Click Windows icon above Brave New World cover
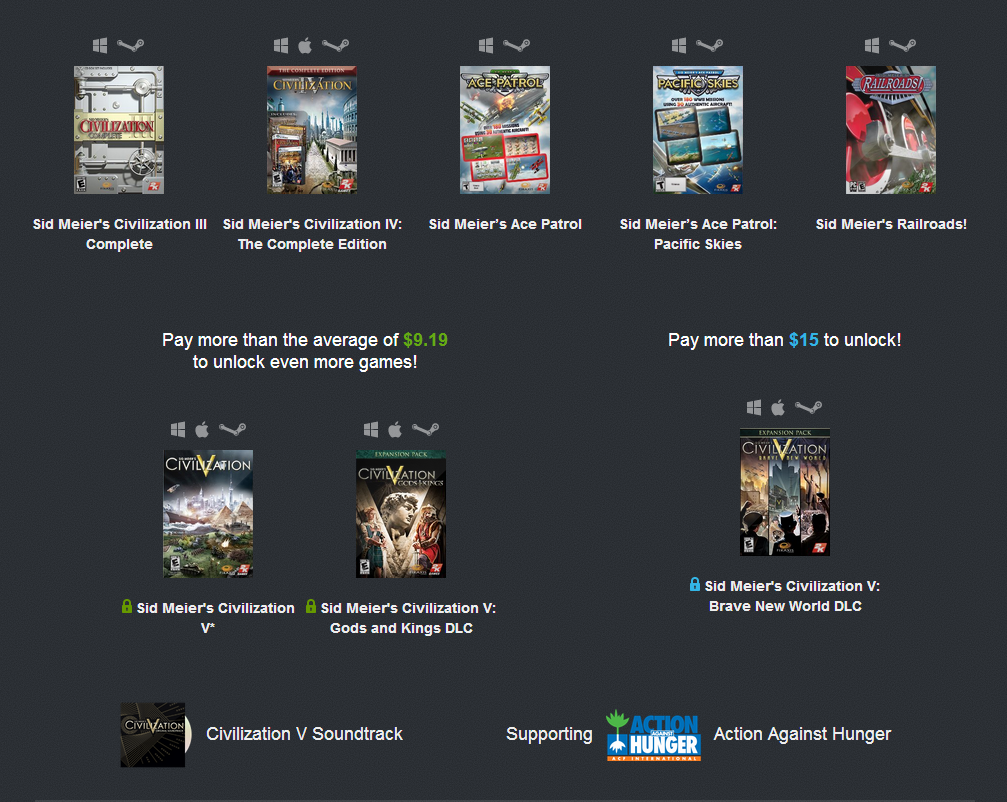1007x802 pixels. (x=754, y=407)
